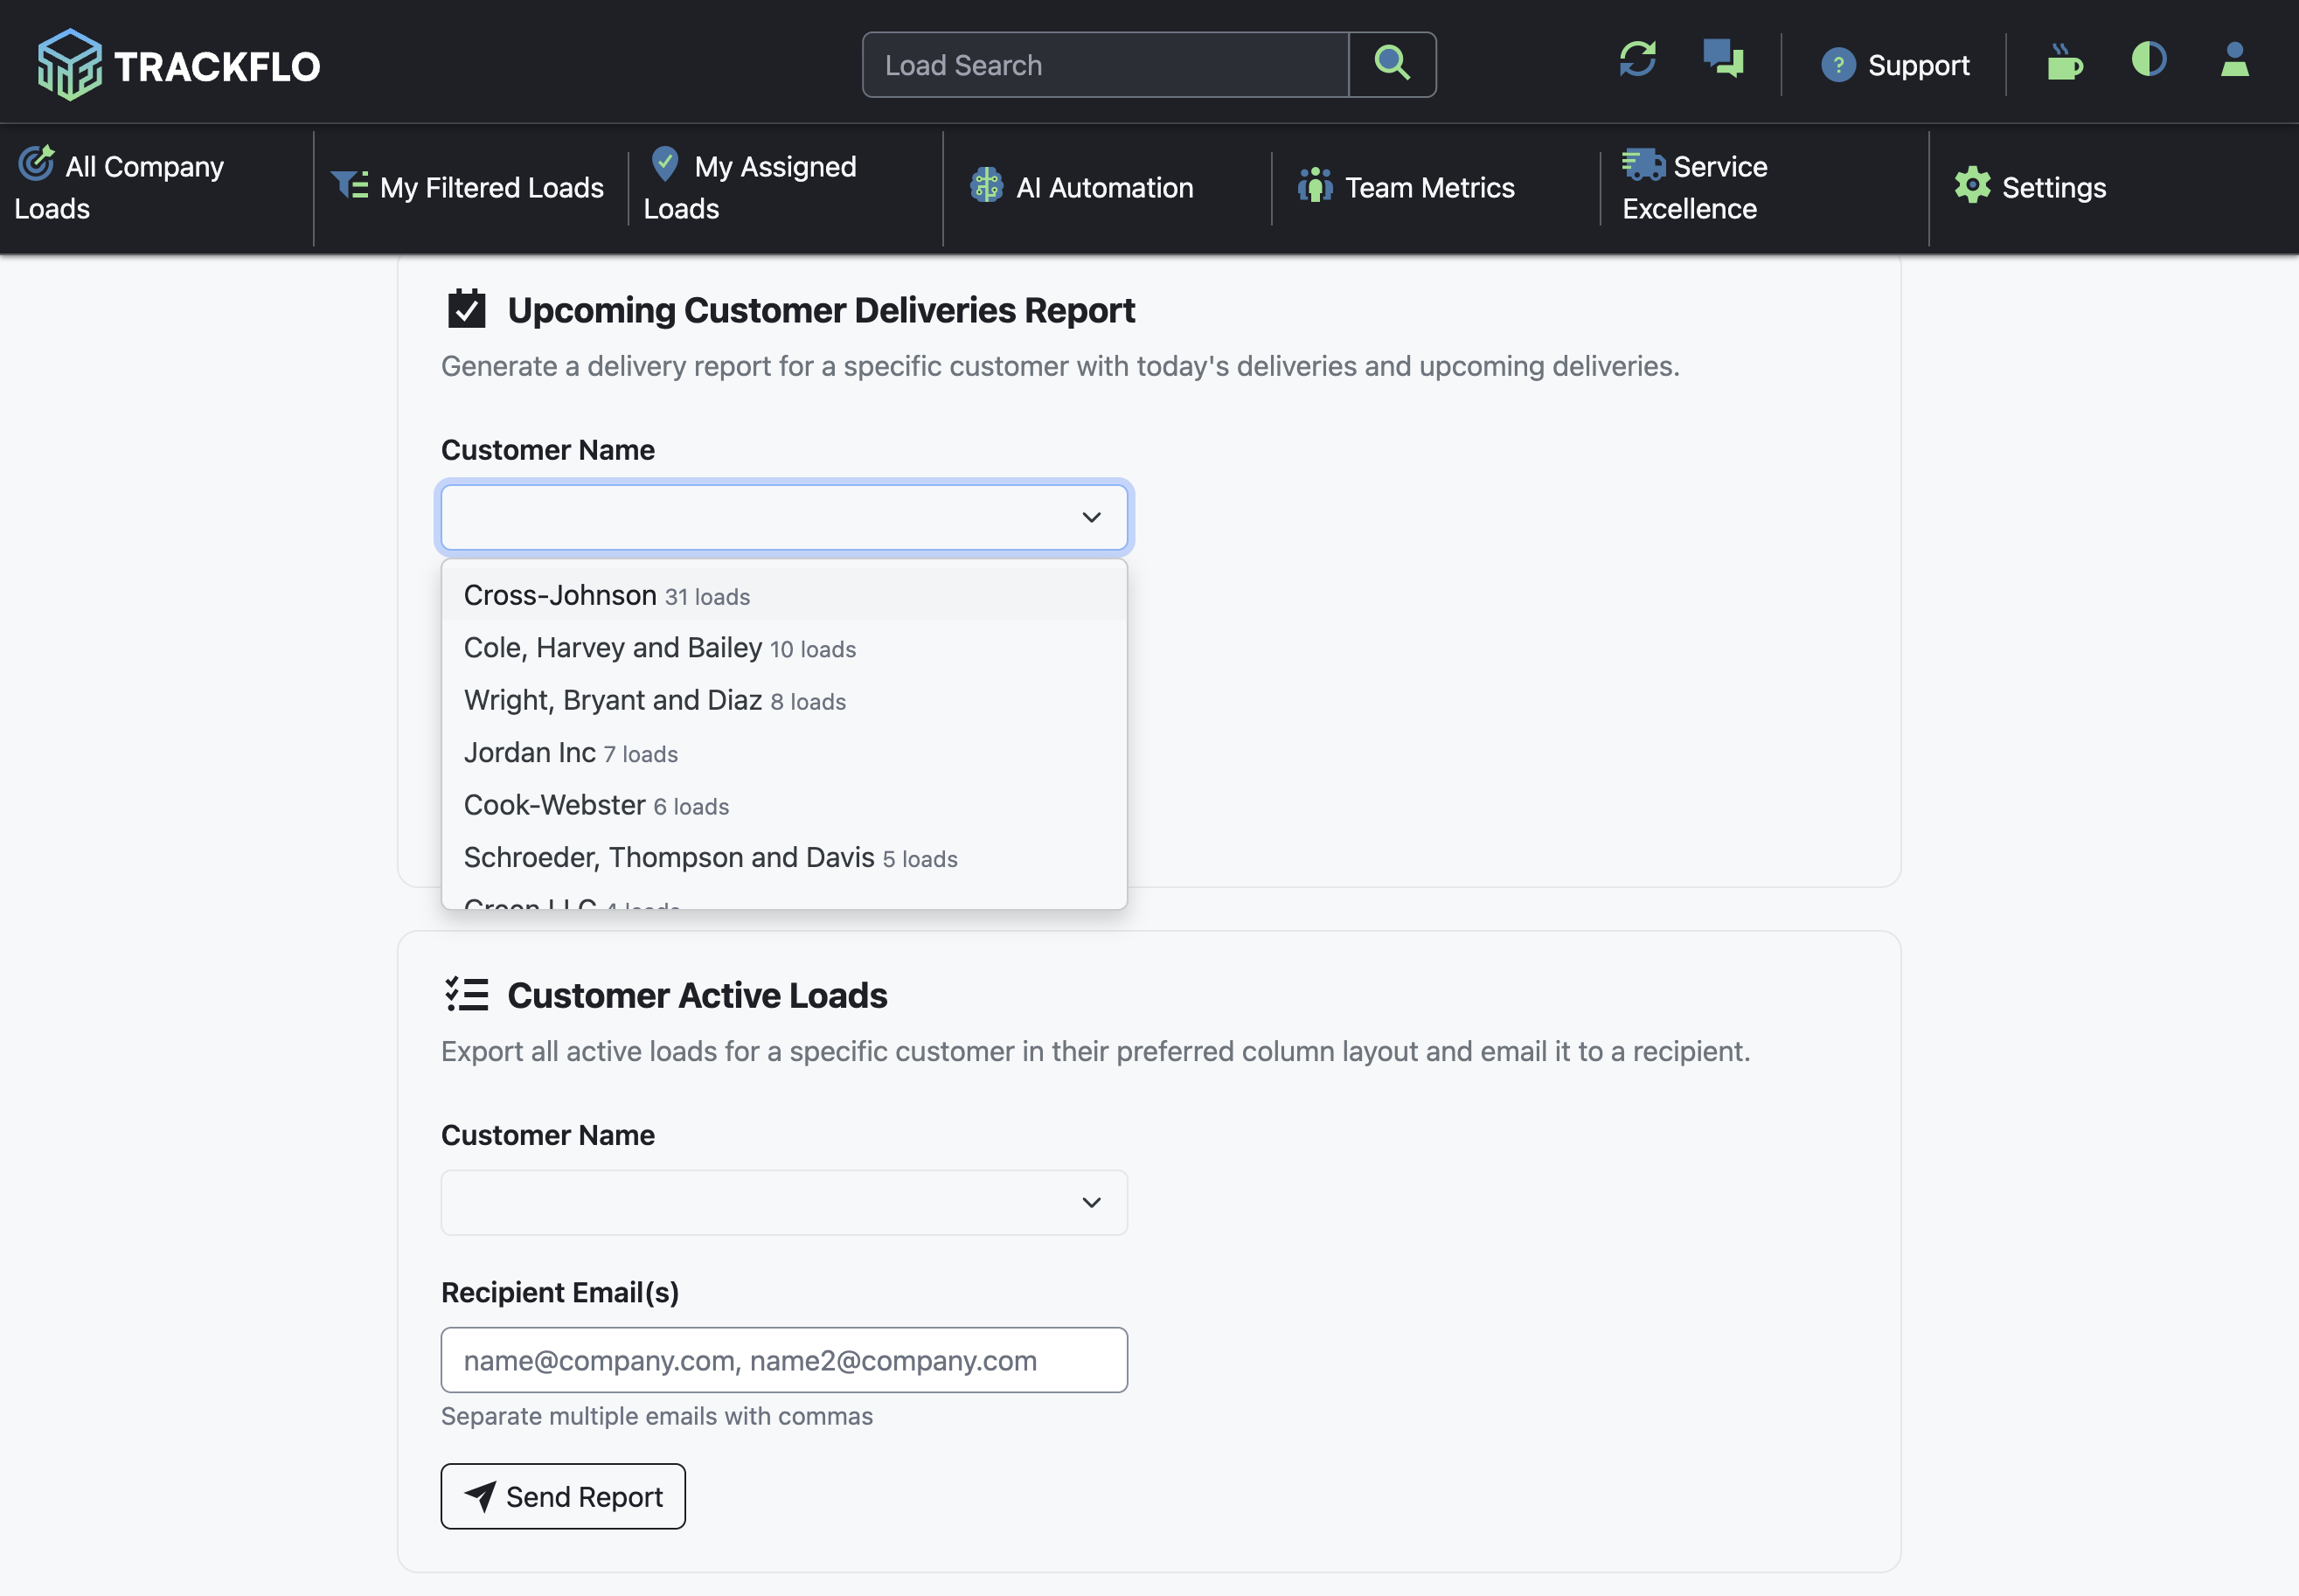Open the user profile icon
The height and width of the screenshot is (1596, 2299).
pyautogui.click(x=2235, y=59)
